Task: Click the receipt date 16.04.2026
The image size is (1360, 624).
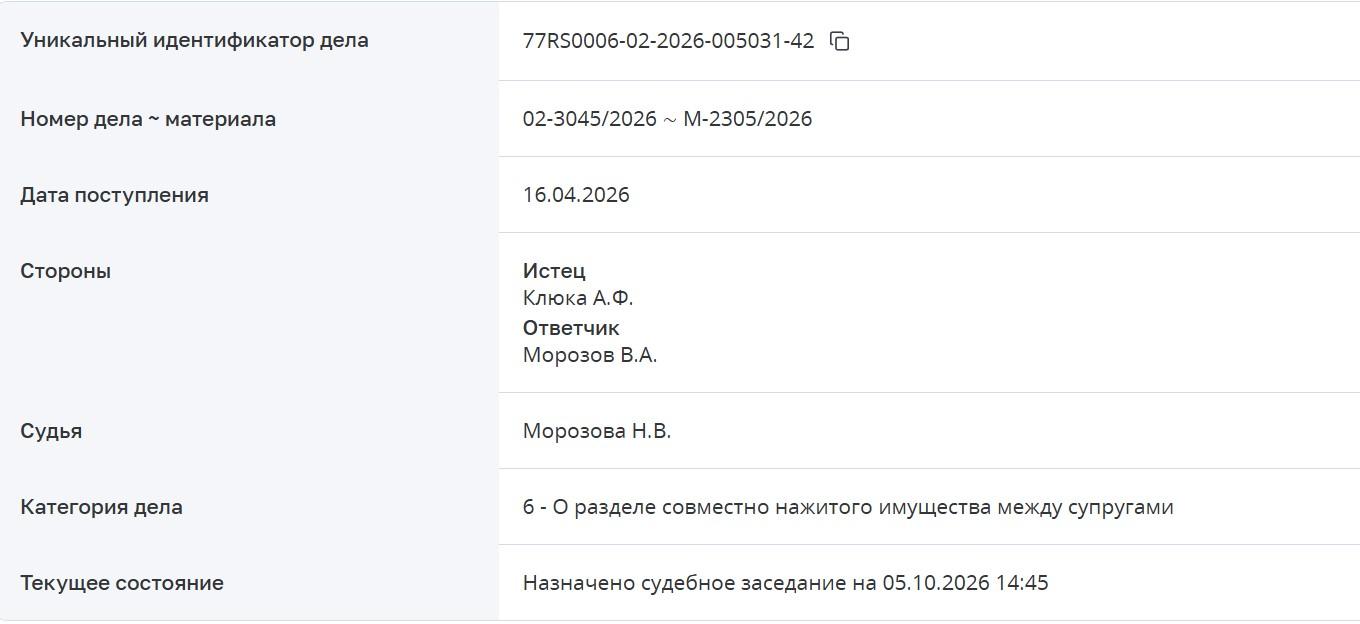Action: tap(576, 195)
